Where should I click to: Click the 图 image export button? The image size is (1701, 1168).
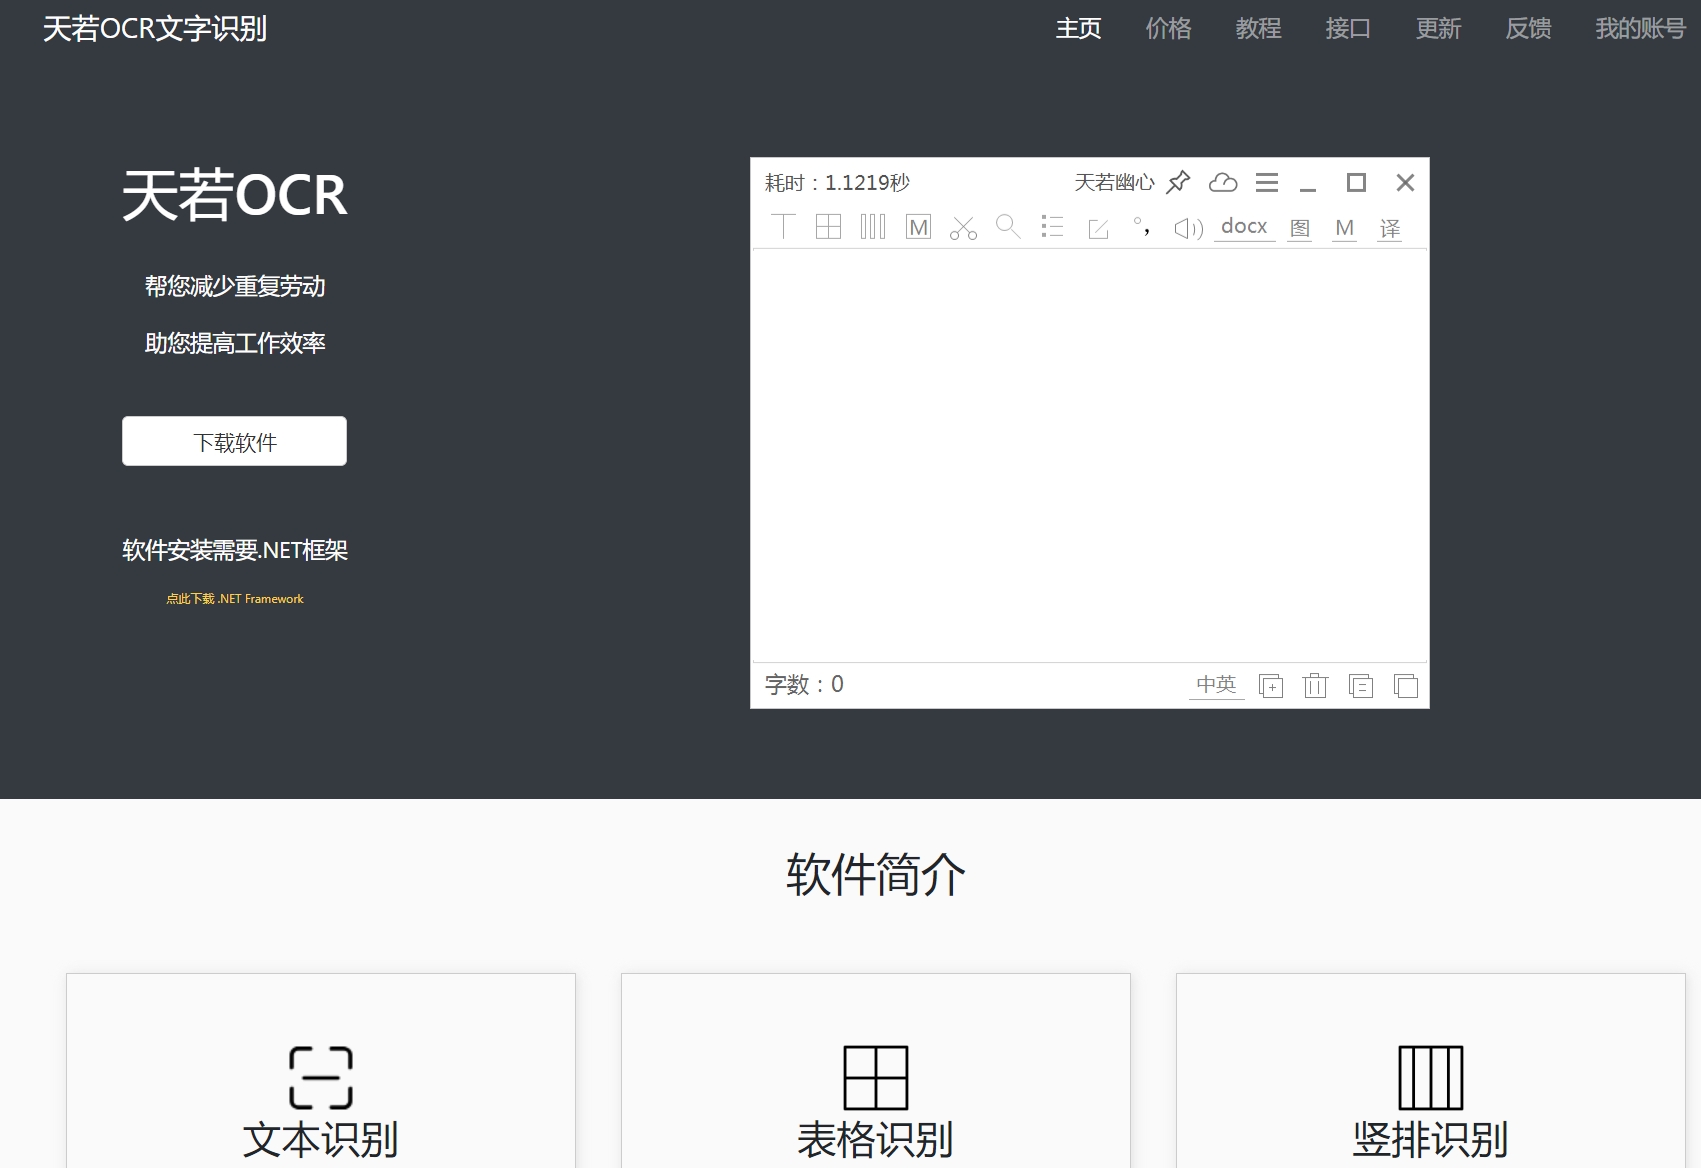pos(1300,229)
